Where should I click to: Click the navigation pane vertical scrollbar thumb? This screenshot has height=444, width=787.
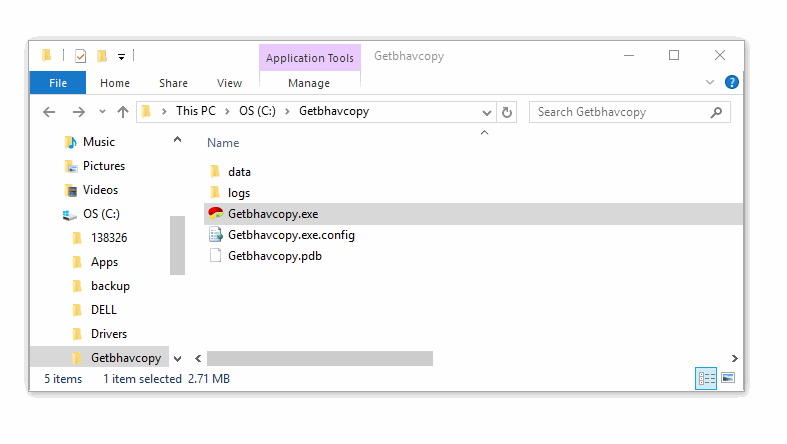pyautogui.click(x=177, y=245)
